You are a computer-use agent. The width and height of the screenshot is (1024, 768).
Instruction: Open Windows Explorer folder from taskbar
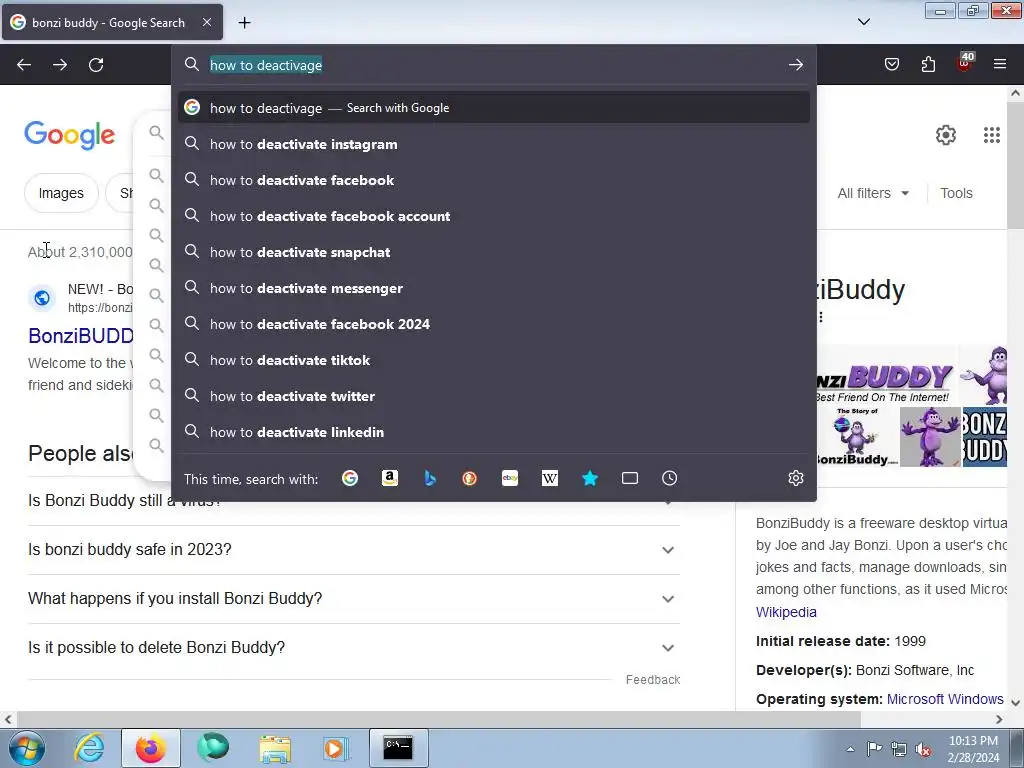pyautogui.click(x=274, y=748)
